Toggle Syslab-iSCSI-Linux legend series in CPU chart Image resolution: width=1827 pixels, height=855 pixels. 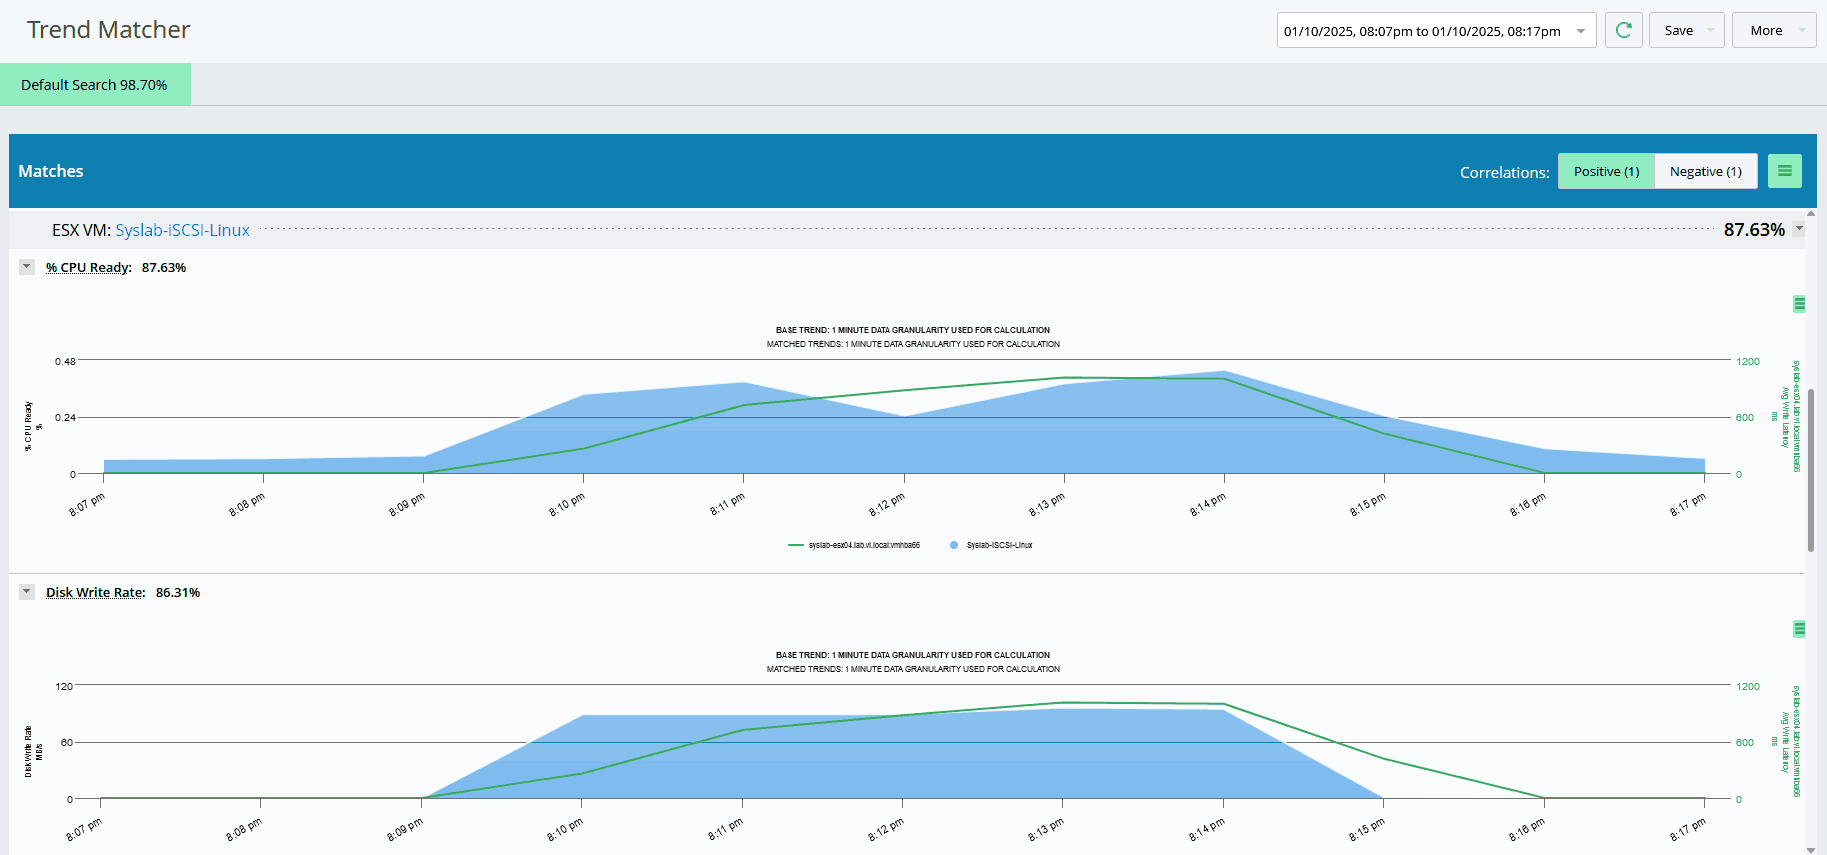[x=991, y=545]
